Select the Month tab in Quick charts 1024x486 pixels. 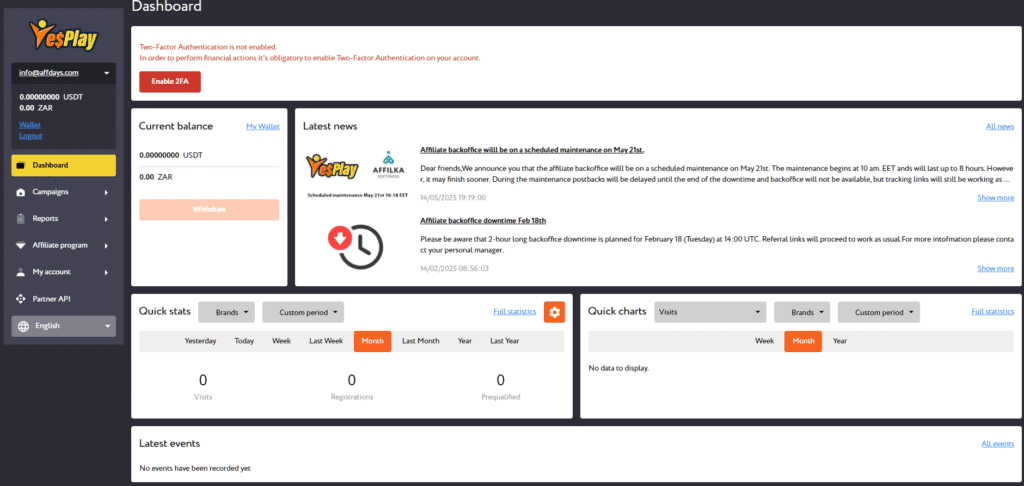pyautogui.click(x=803, y=341)
